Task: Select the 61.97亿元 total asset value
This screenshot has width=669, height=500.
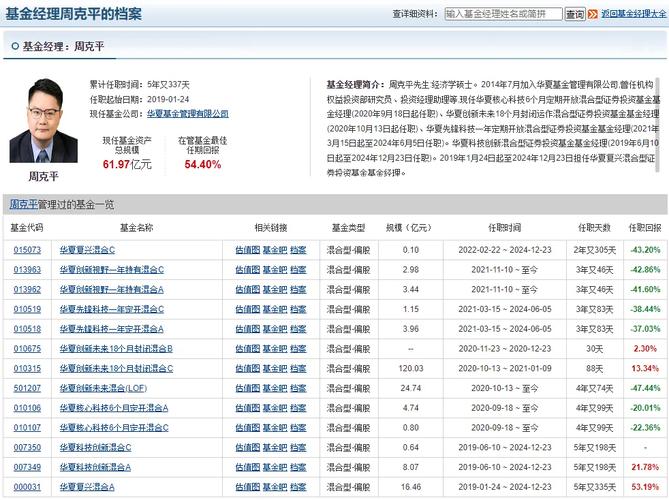Action: pyautogui.click(x=127, y=165)
